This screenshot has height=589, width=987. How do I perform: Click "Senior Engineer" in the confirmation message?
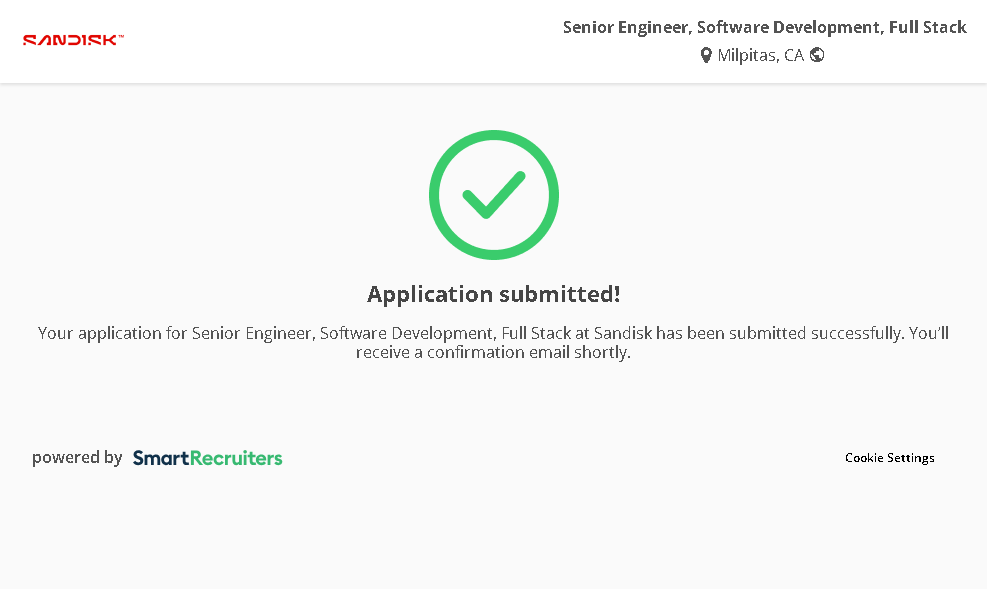click(252, 333)
